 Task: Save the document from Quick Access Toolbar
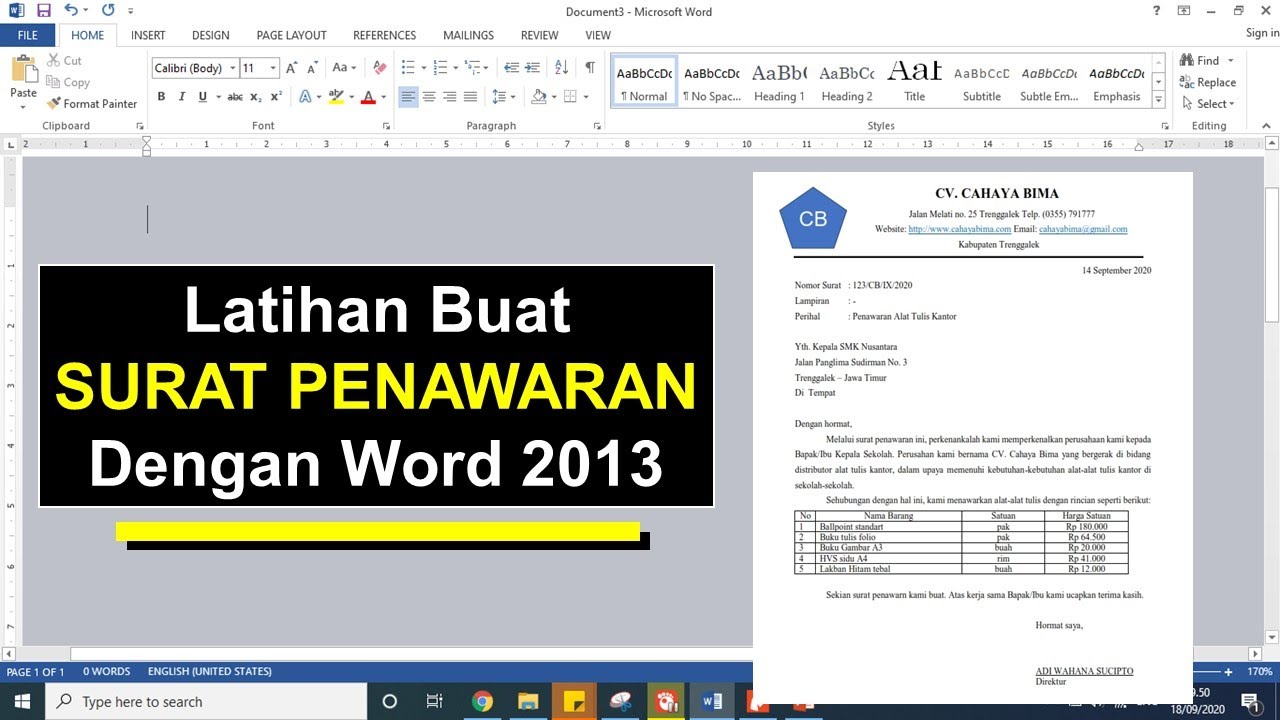tap(43, 11)
